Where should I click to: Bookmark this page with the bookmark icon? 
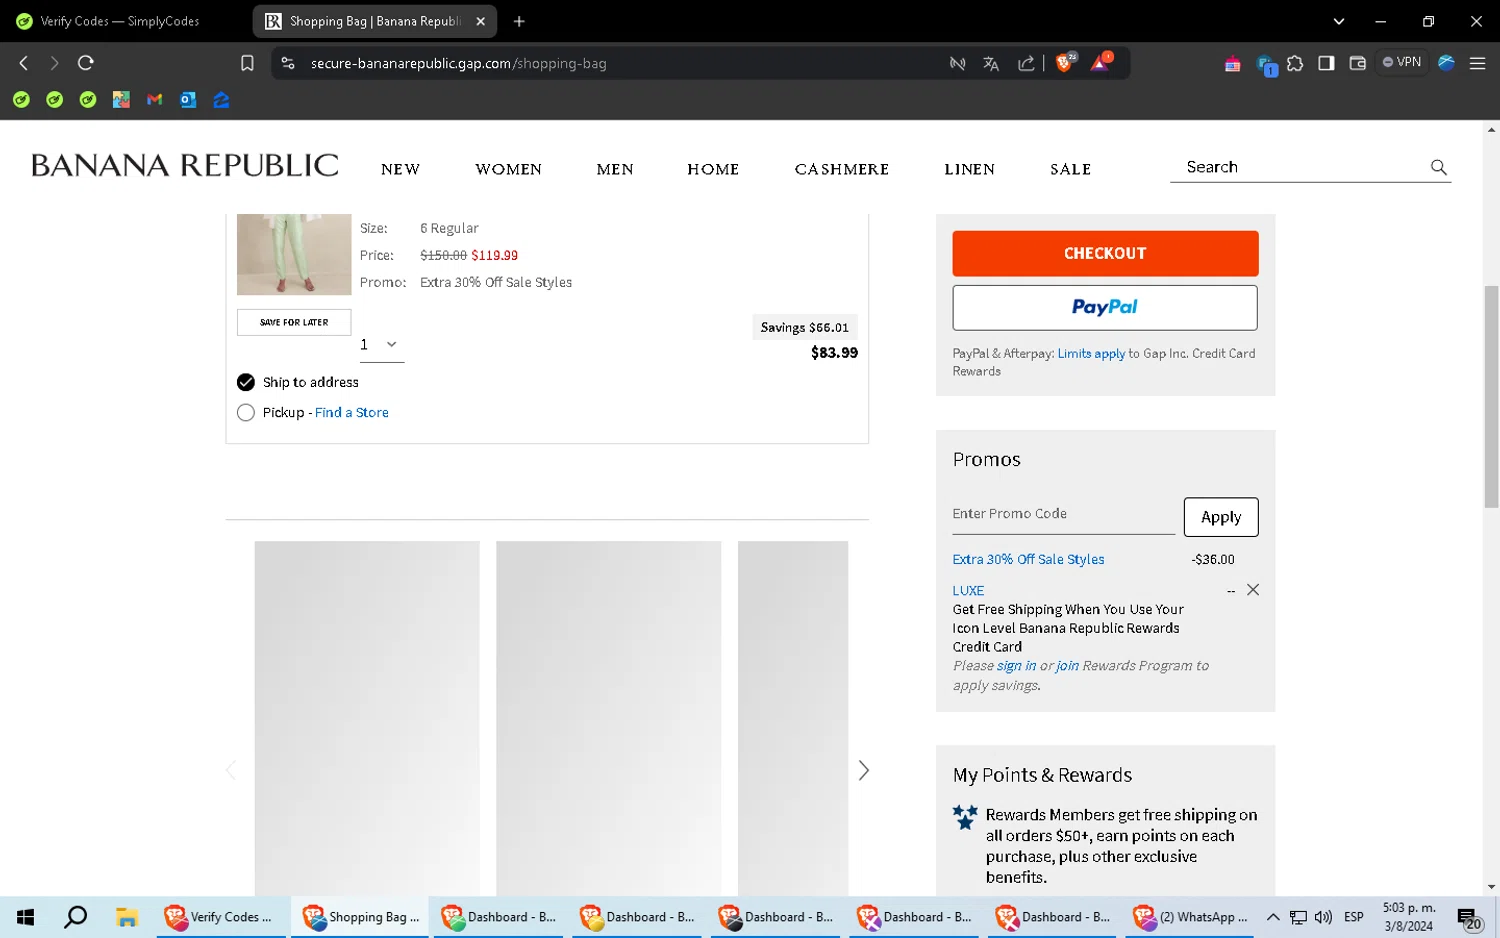pyautogui.click(x=247, y=63)
